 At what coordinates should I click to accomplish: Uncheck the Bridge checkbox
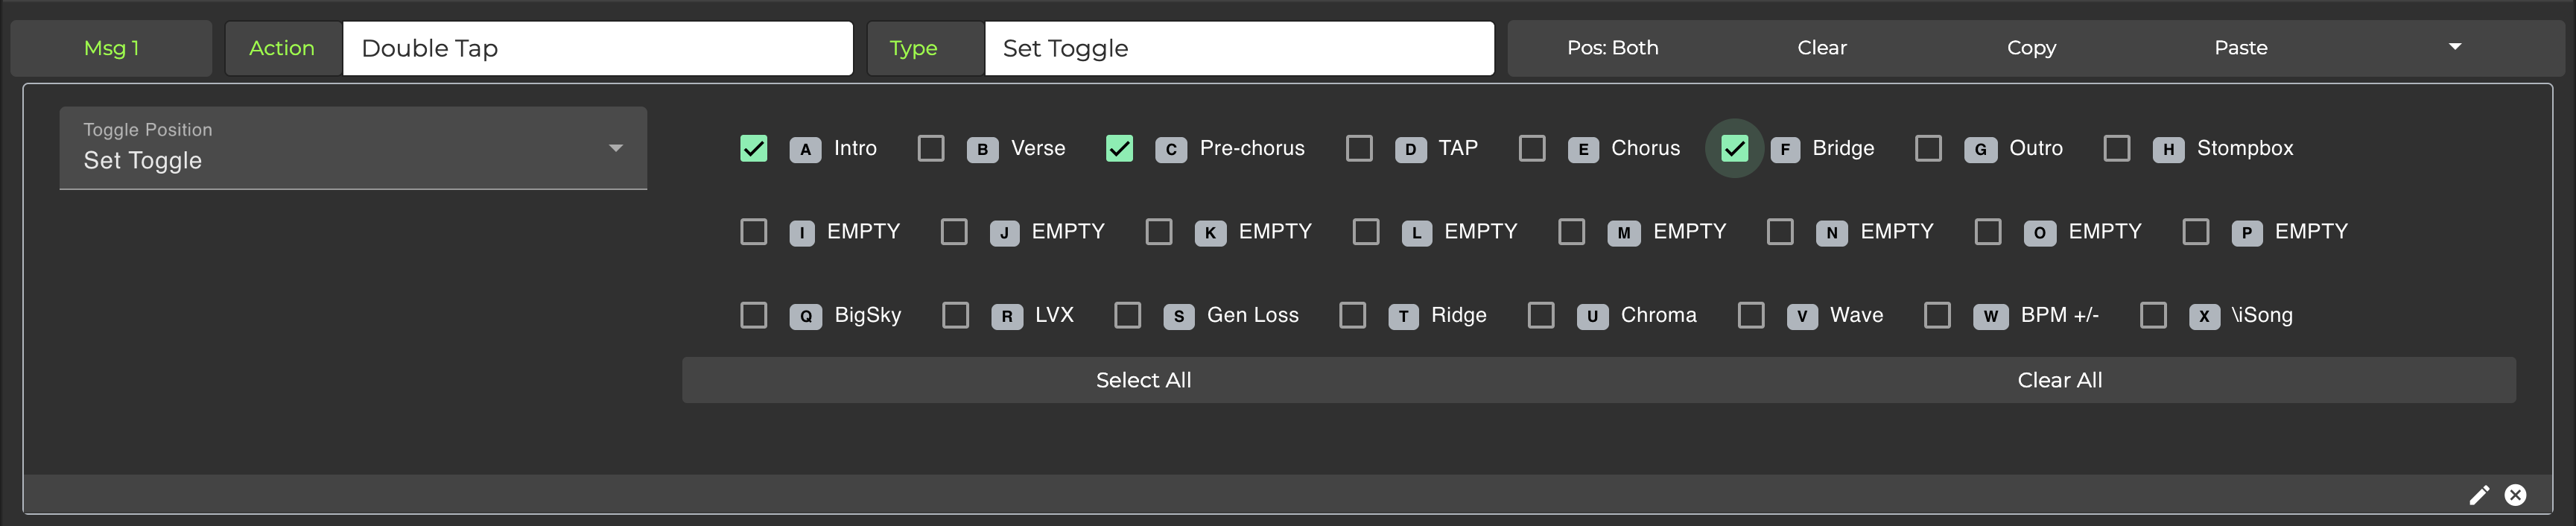click(1734, 149)
